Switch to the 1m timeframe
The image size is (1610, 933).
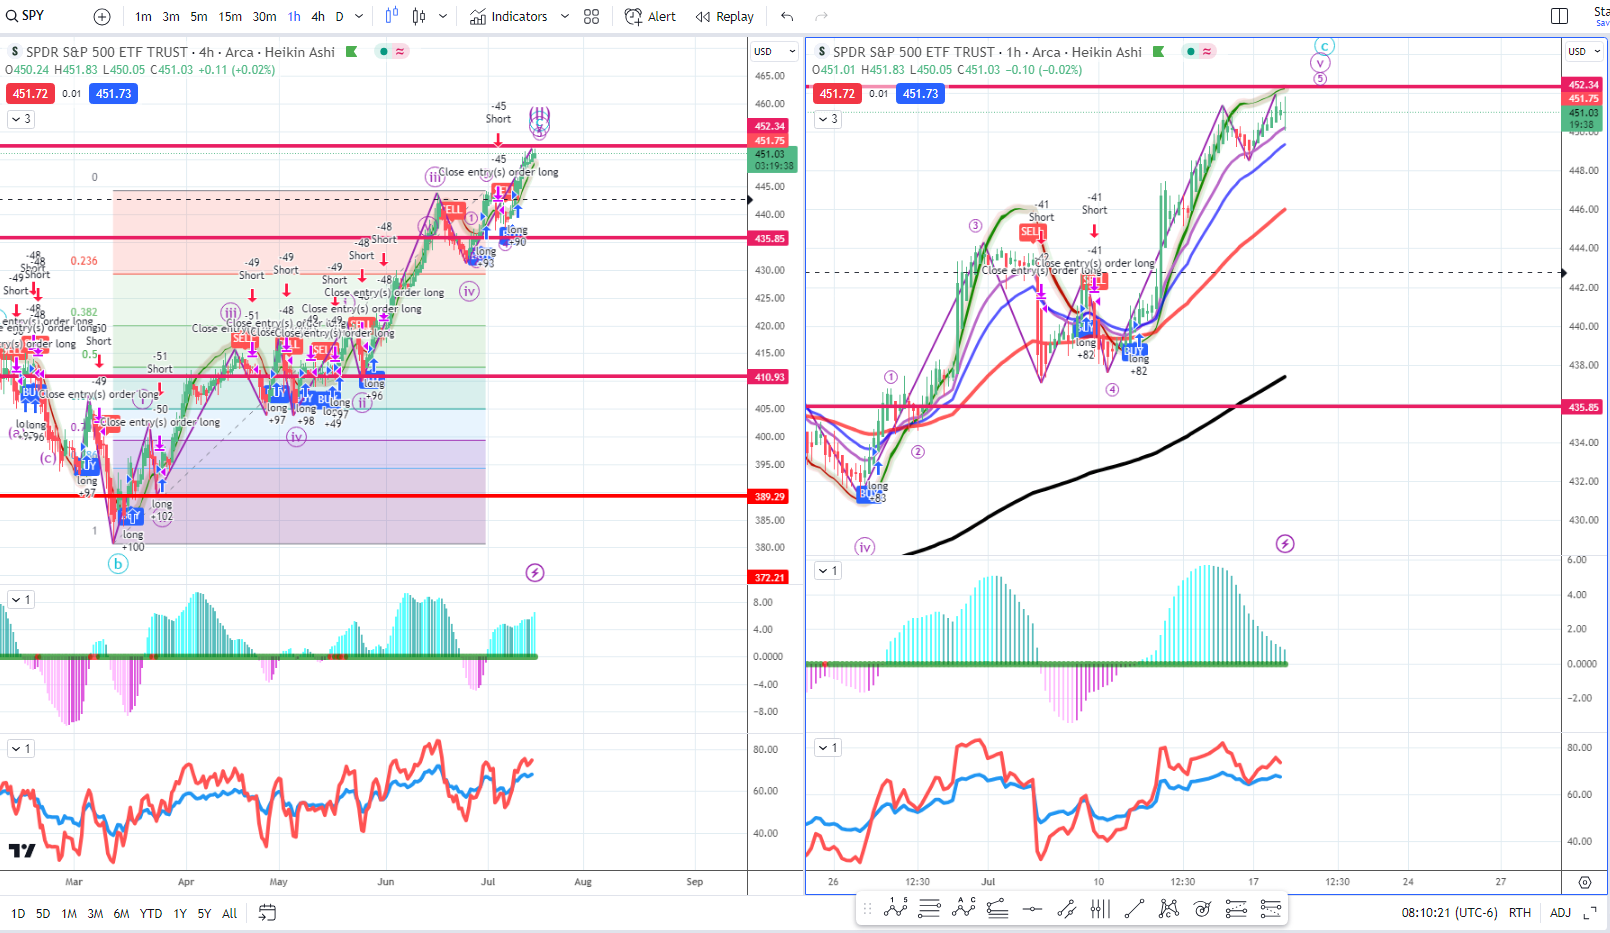coord(143,16)
